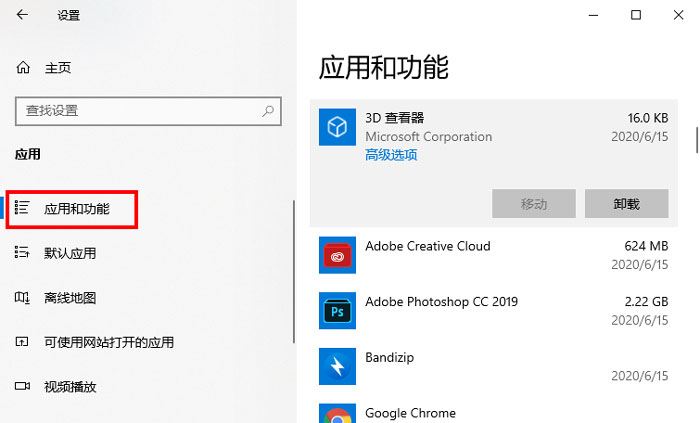Click the 离线地图 map icon
Screen dimensions: 700x423
click(x=22, y=297)
